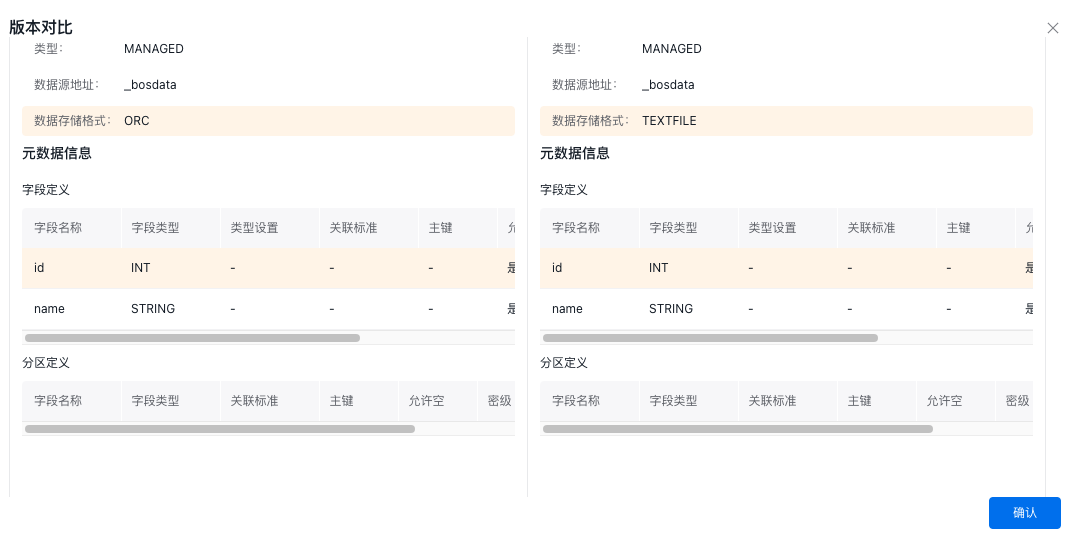Select ORC storage format value
Screen dimensions: 1070x545
point(136,121)
